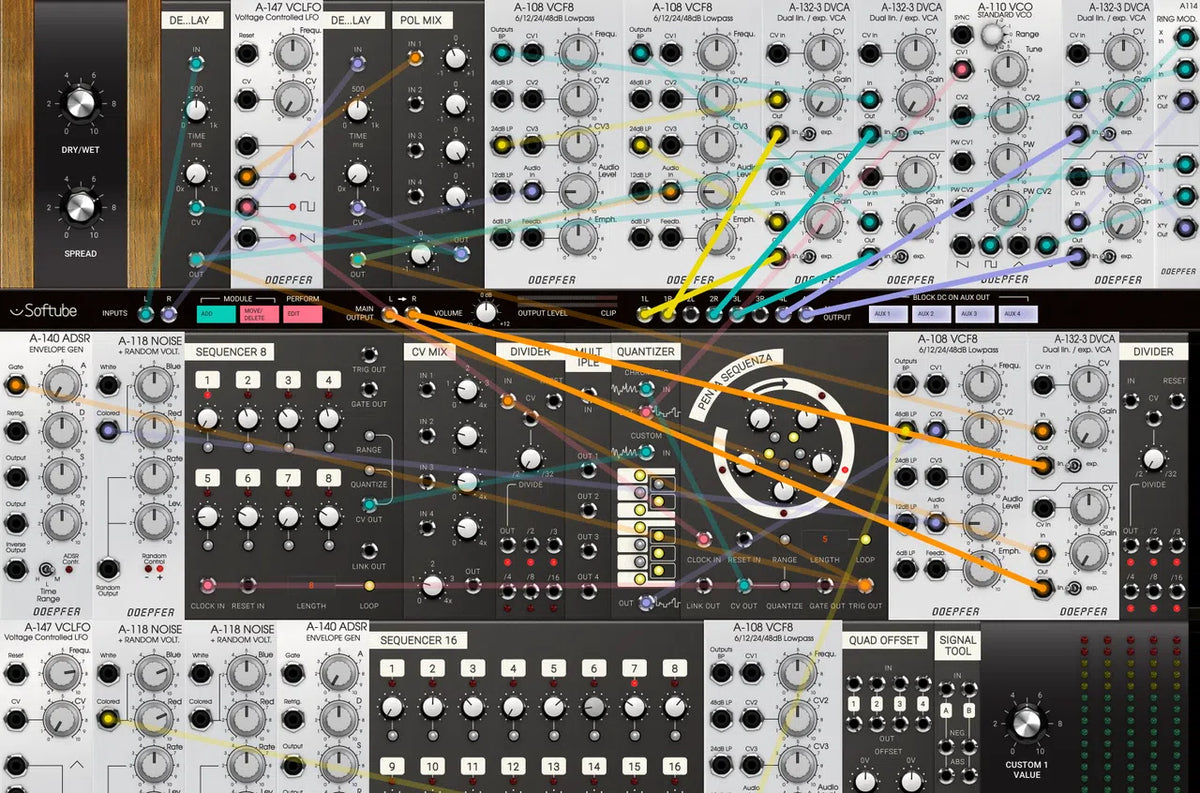Click the sawtooth wave icon on A-147 VCLFO
The height and width of the screenshot is (793, 1200).
pyautogui.click(x=307, y=237)
